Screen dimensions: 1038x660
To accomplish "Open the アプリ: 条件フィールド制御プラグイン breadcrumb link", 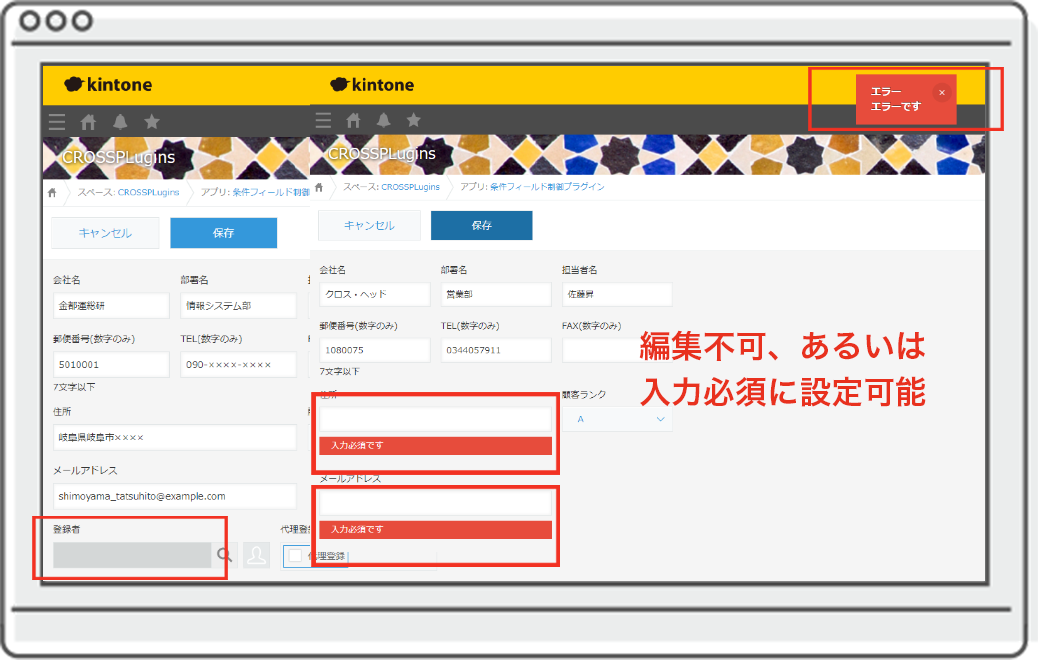I will (x=532, y=187).
